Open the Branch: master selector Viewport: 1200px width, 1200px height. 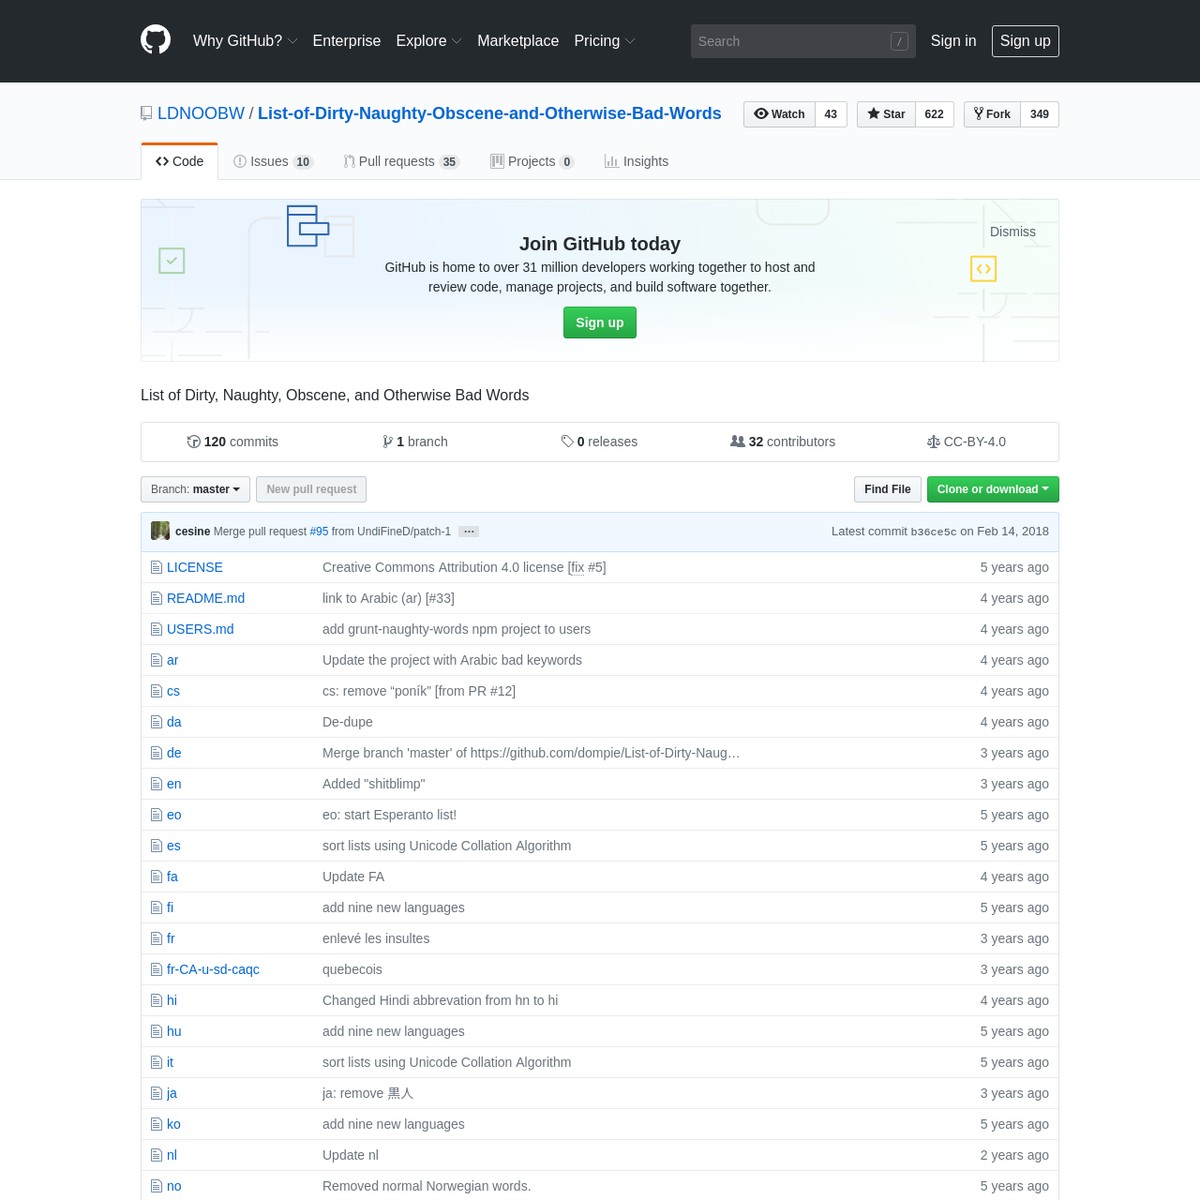(195, 489)
